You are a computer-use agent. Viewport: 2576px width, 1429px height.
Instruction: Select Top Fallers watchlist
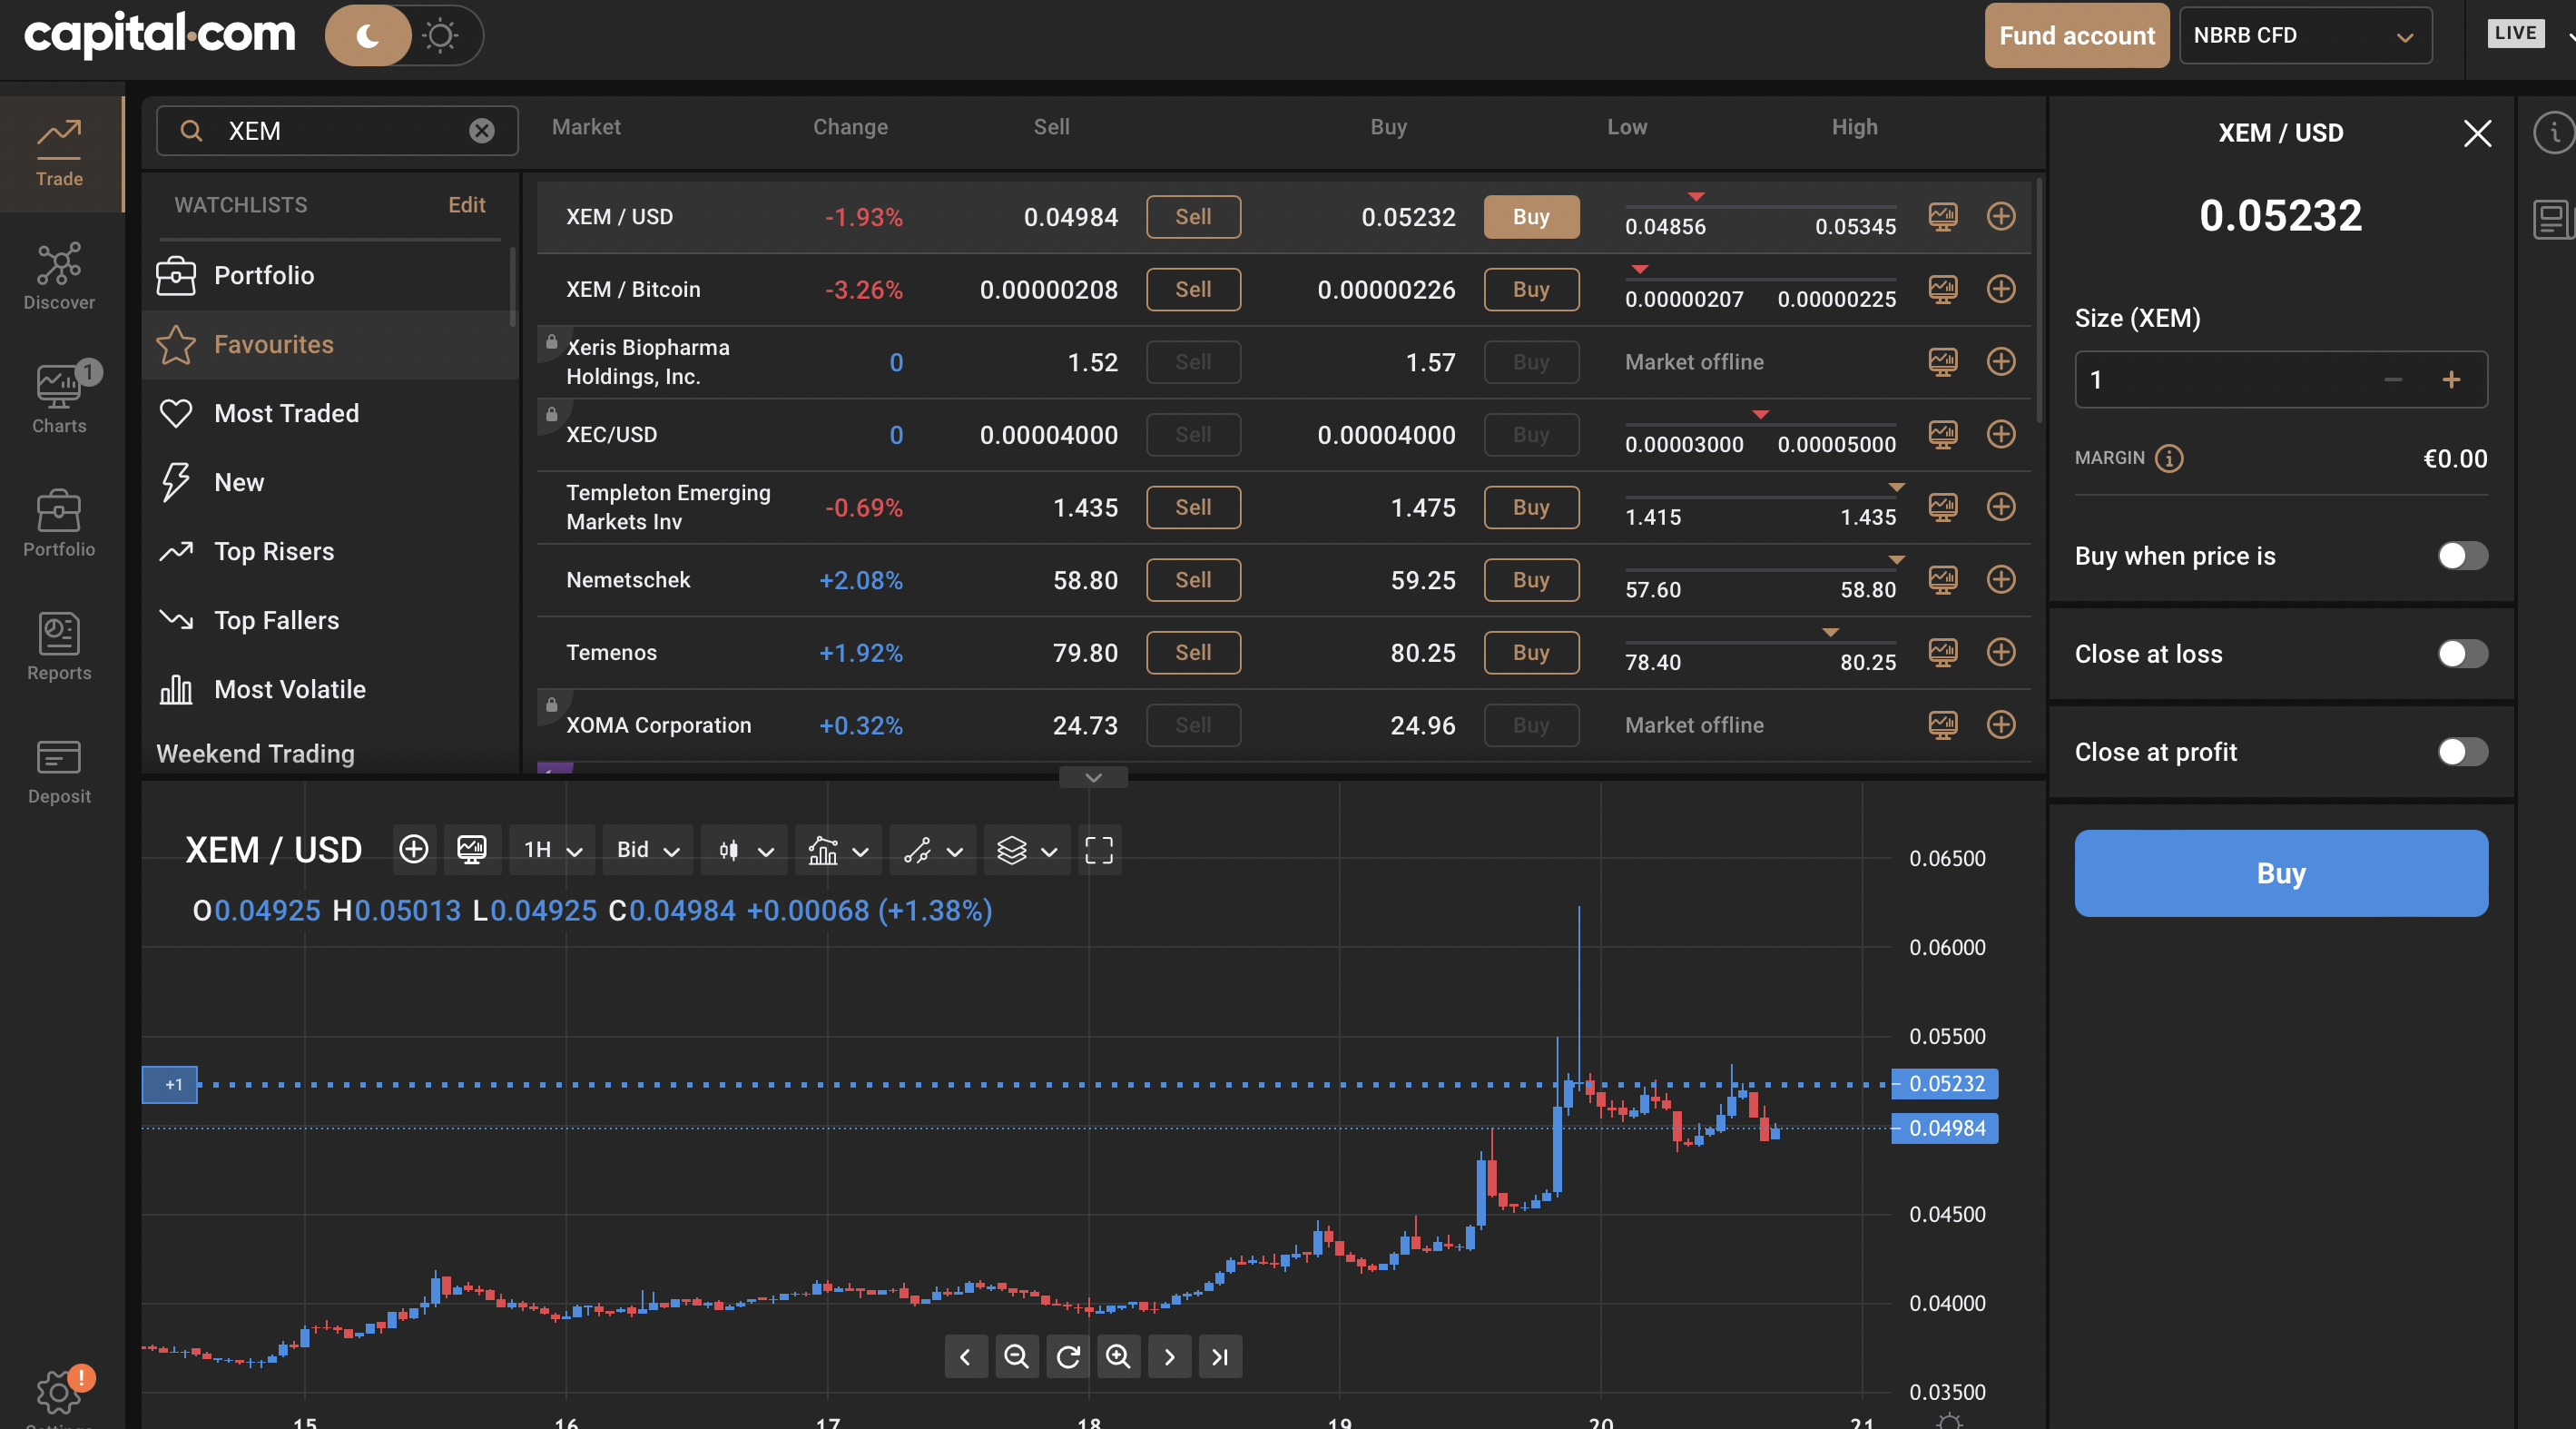pos(330,620)
